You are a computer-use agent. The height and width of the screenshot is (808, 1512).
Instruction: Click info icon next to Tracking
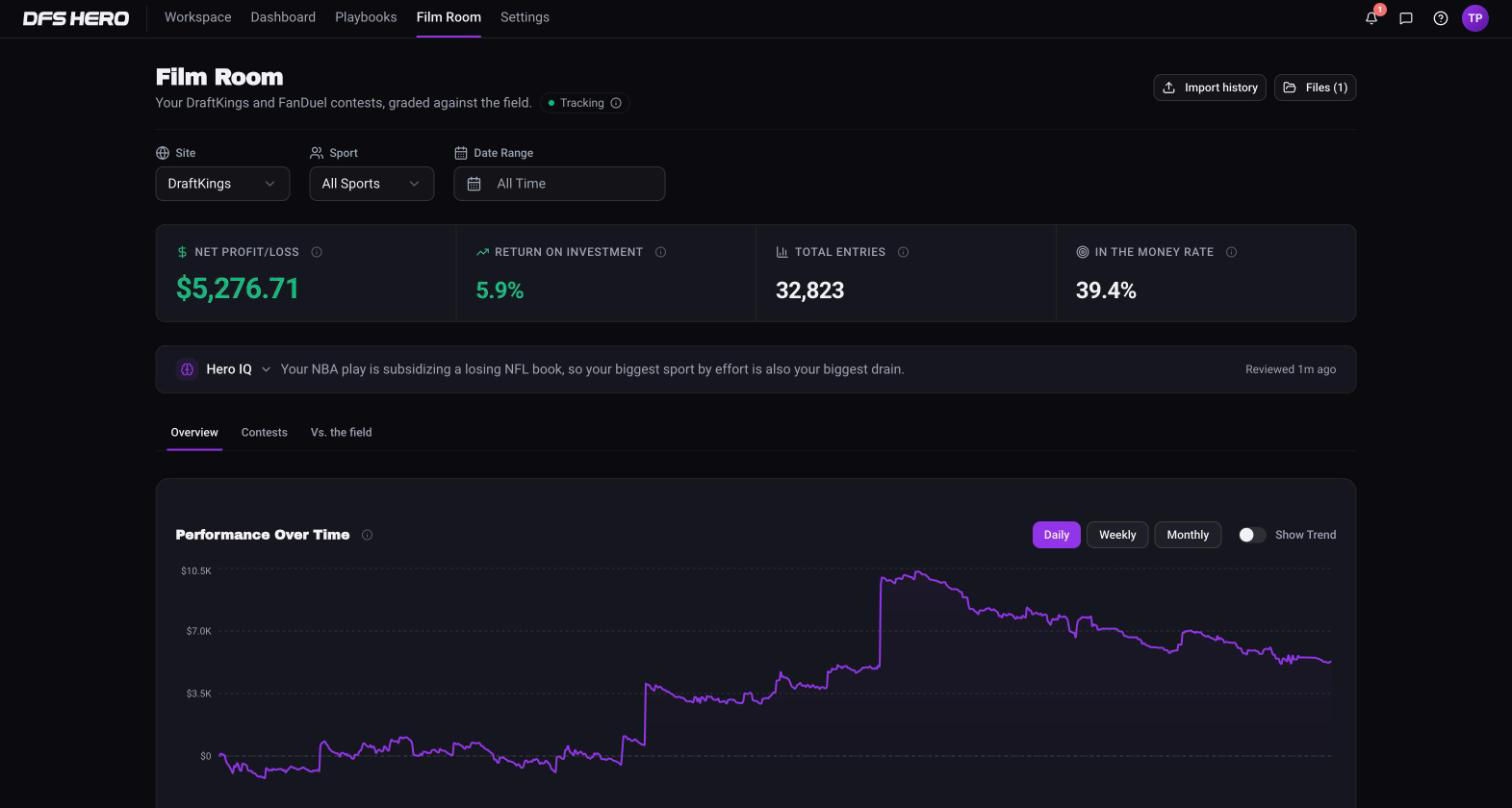616,103
